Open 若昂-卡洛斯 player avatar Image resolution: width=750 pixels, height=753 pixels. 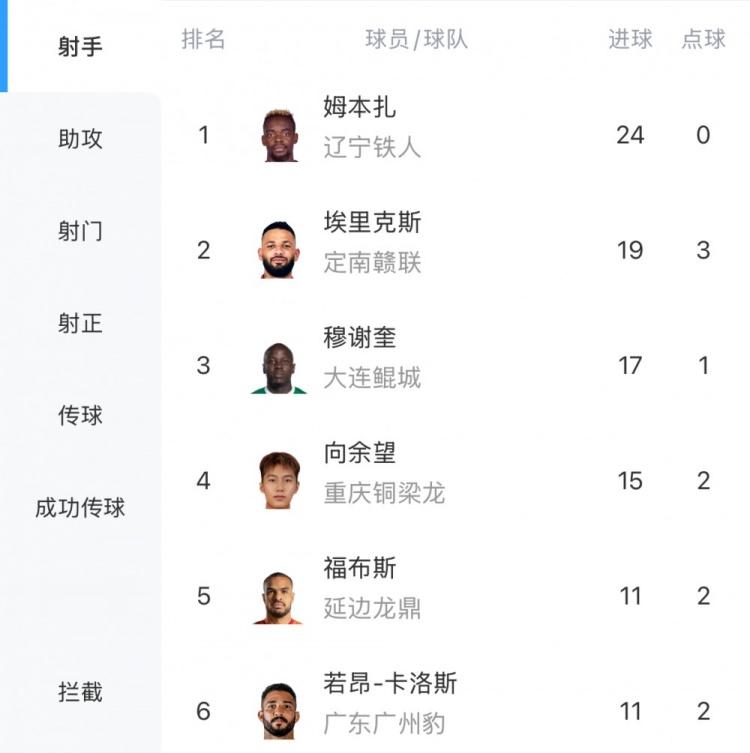(x=279, y=711)
